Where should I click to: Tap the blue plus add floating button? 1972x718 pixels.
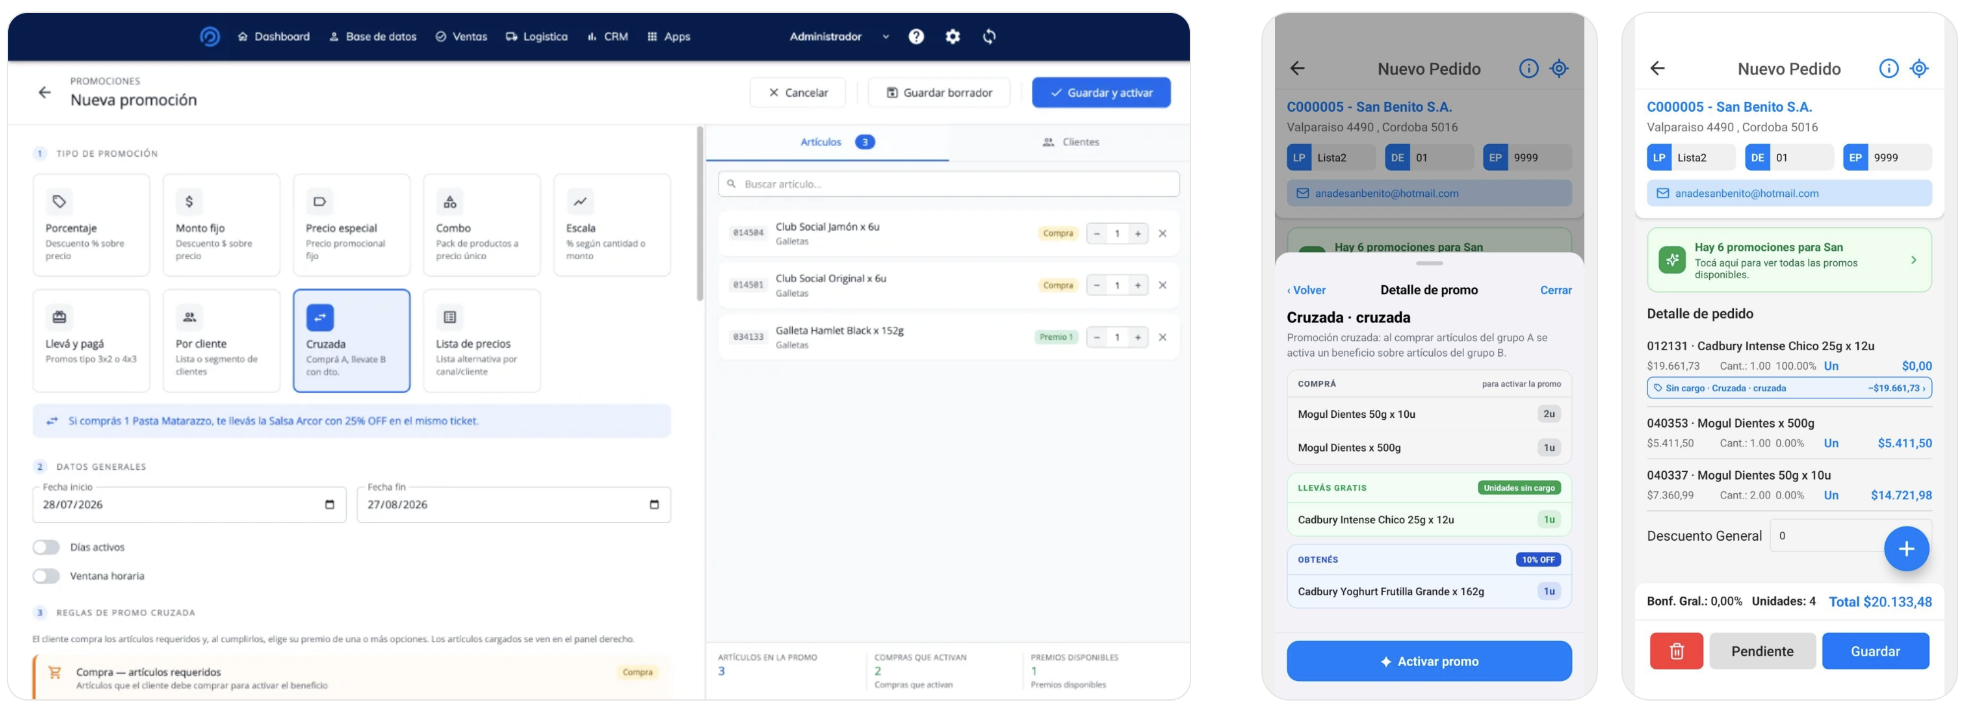[x=1906, y=548]
